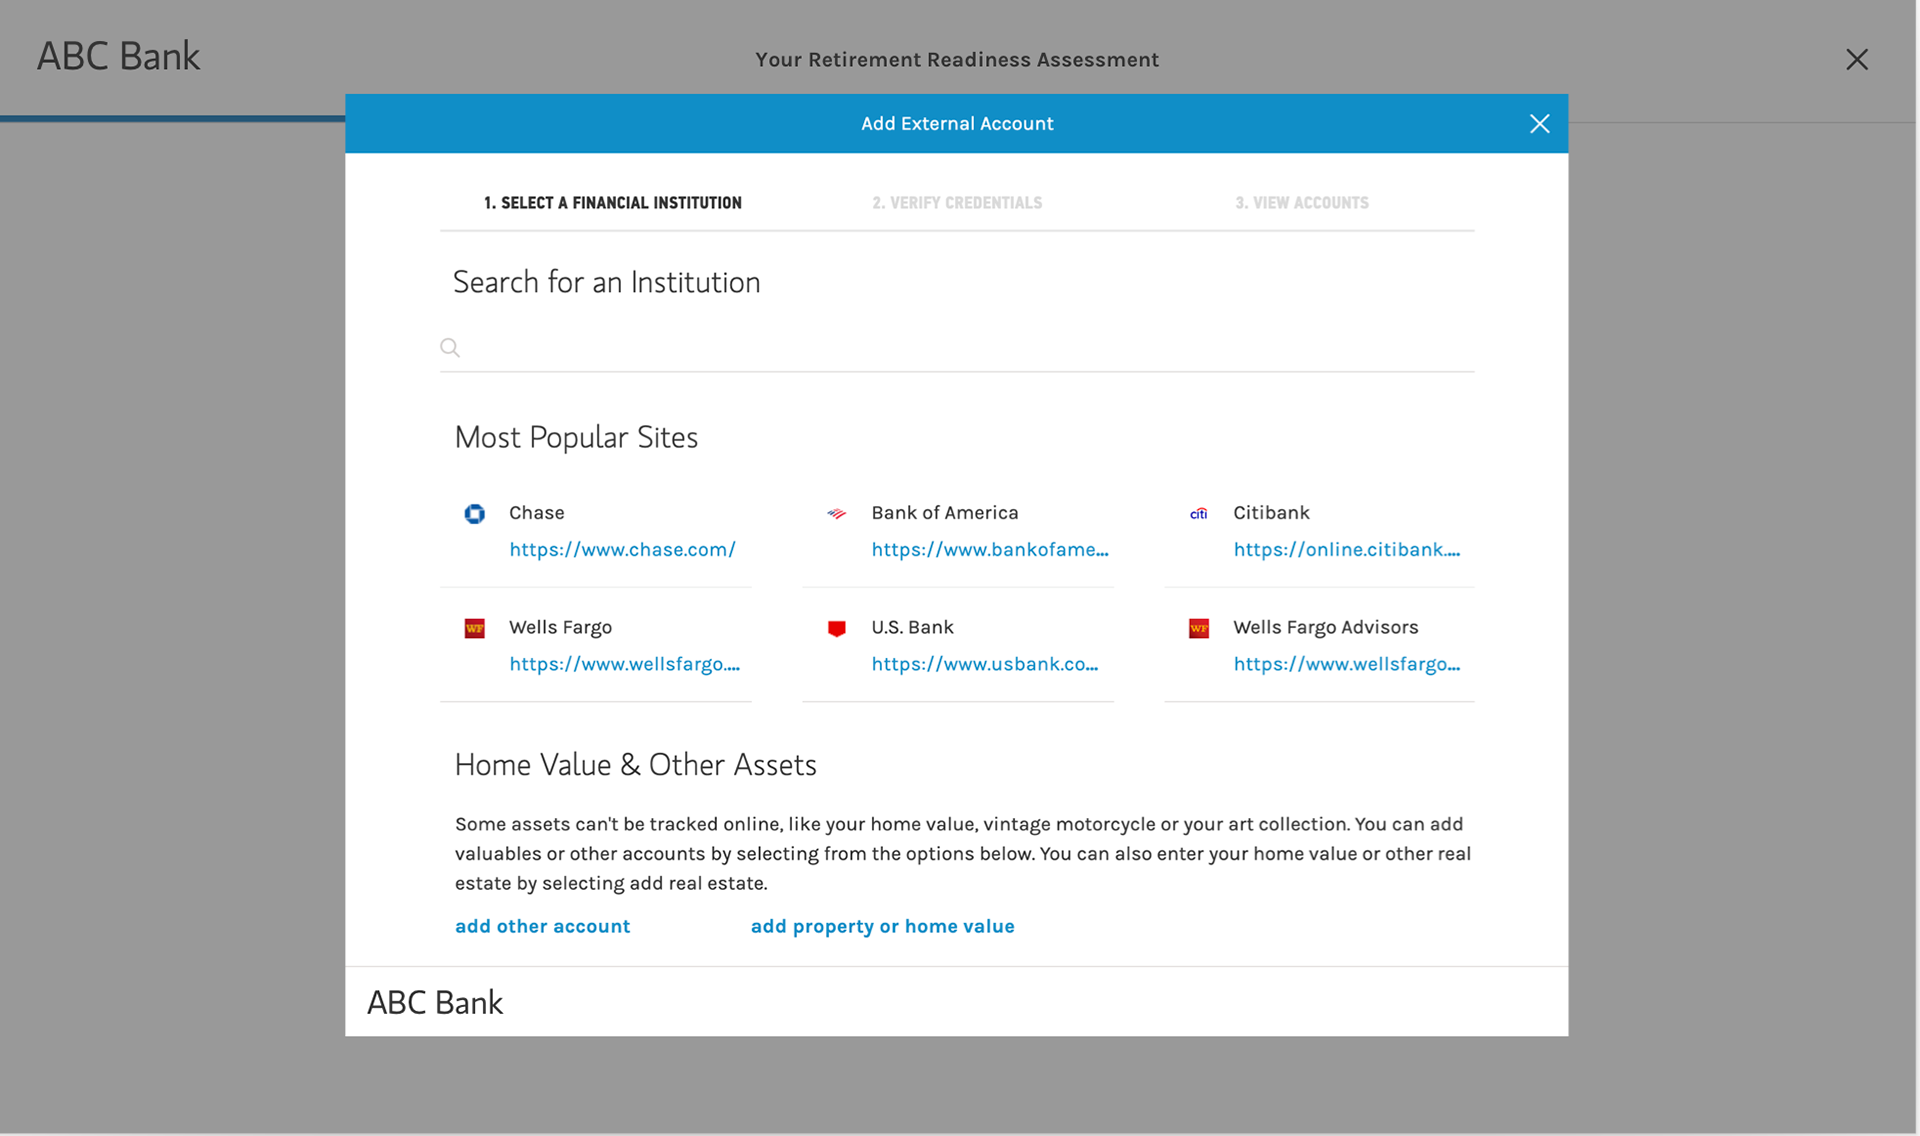Click the Citibank logo icon
Viewport: 1920px width, 1136px height.
[1198, 514]
